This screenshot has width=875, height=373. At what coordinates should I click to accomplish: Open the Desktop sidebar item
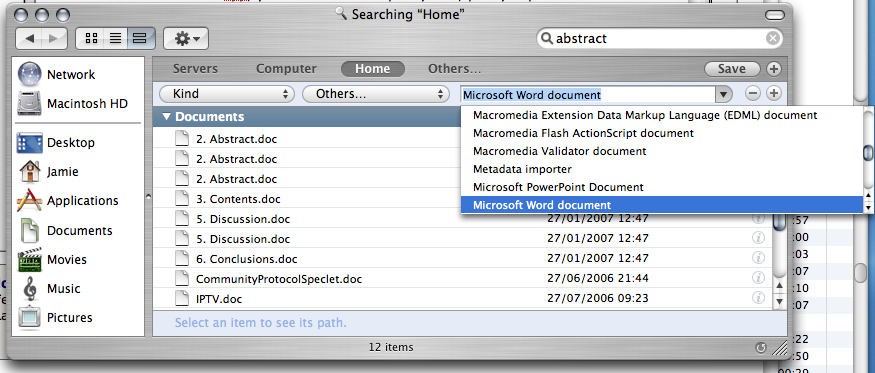coord(56,142)
